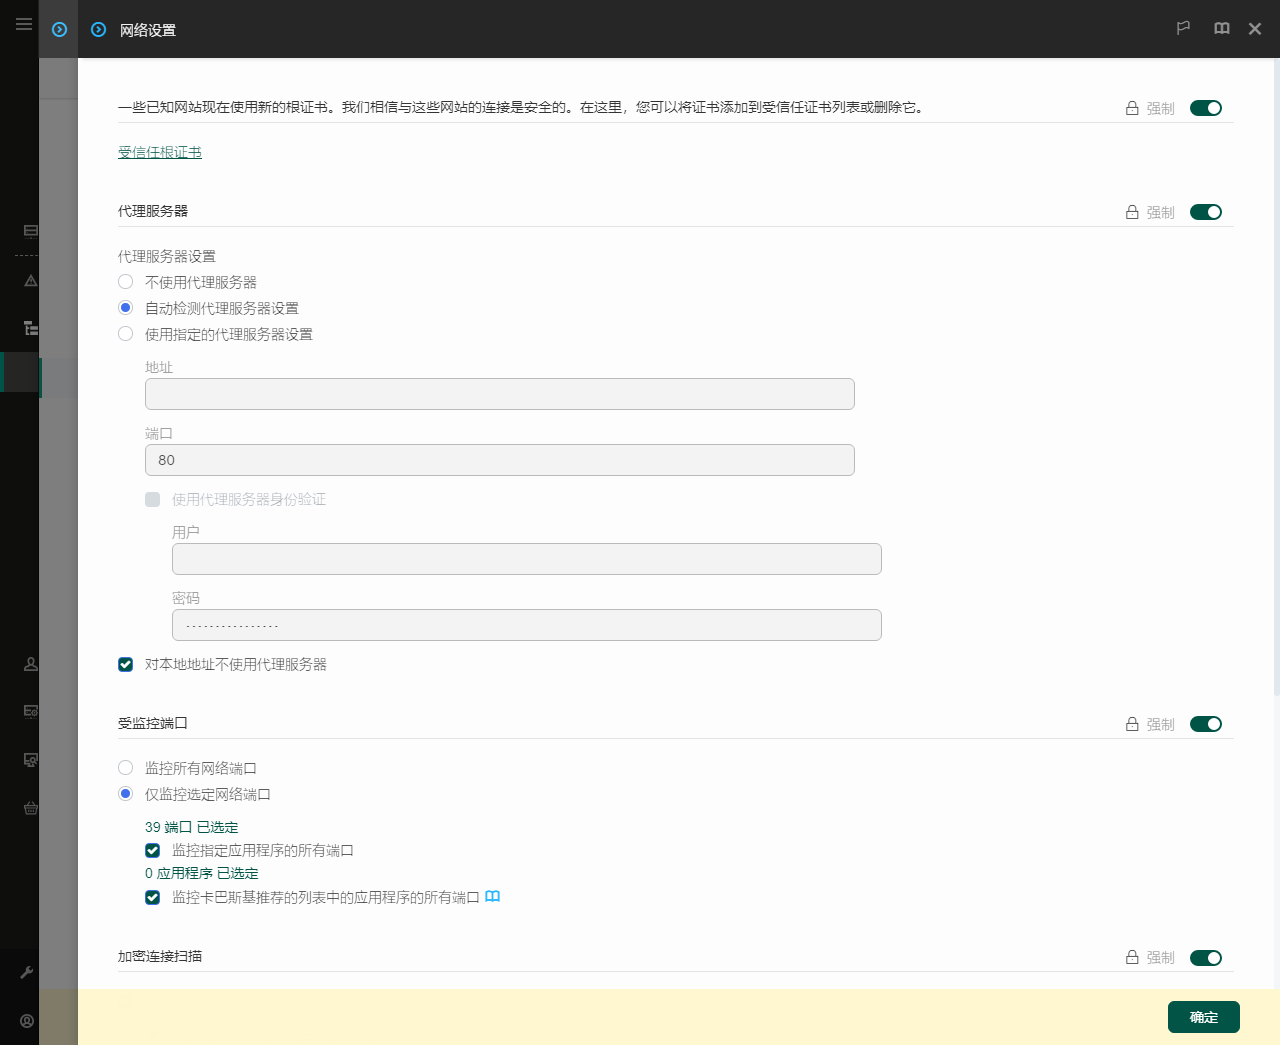Open the 受信任根证书 link
Image resolution: width=1280 pixels, height=1045 pixels.
click(x=160, y=152)
